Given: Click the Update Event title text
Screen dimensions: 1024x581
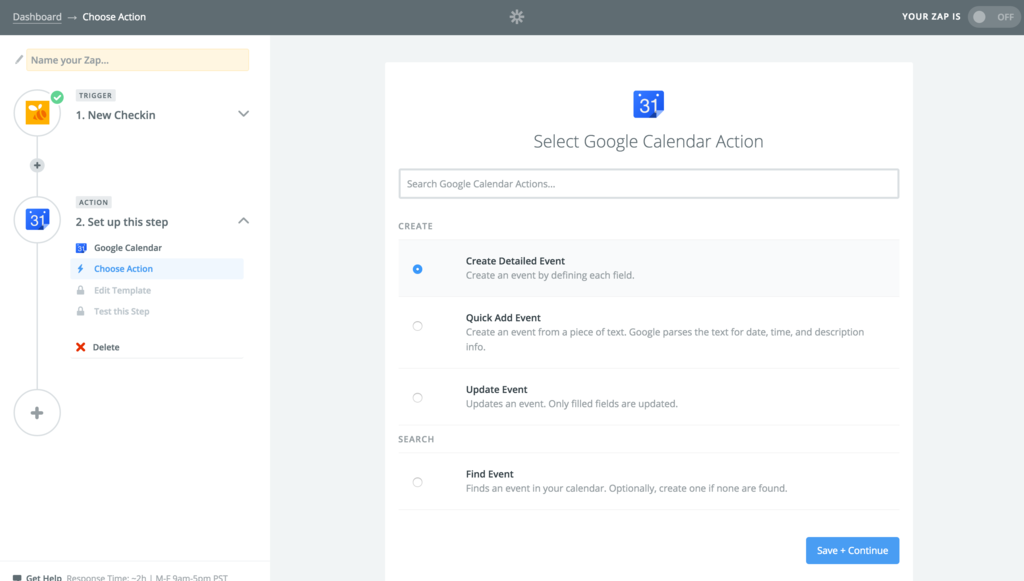Looking at the screenshot, I should (496, 389).
